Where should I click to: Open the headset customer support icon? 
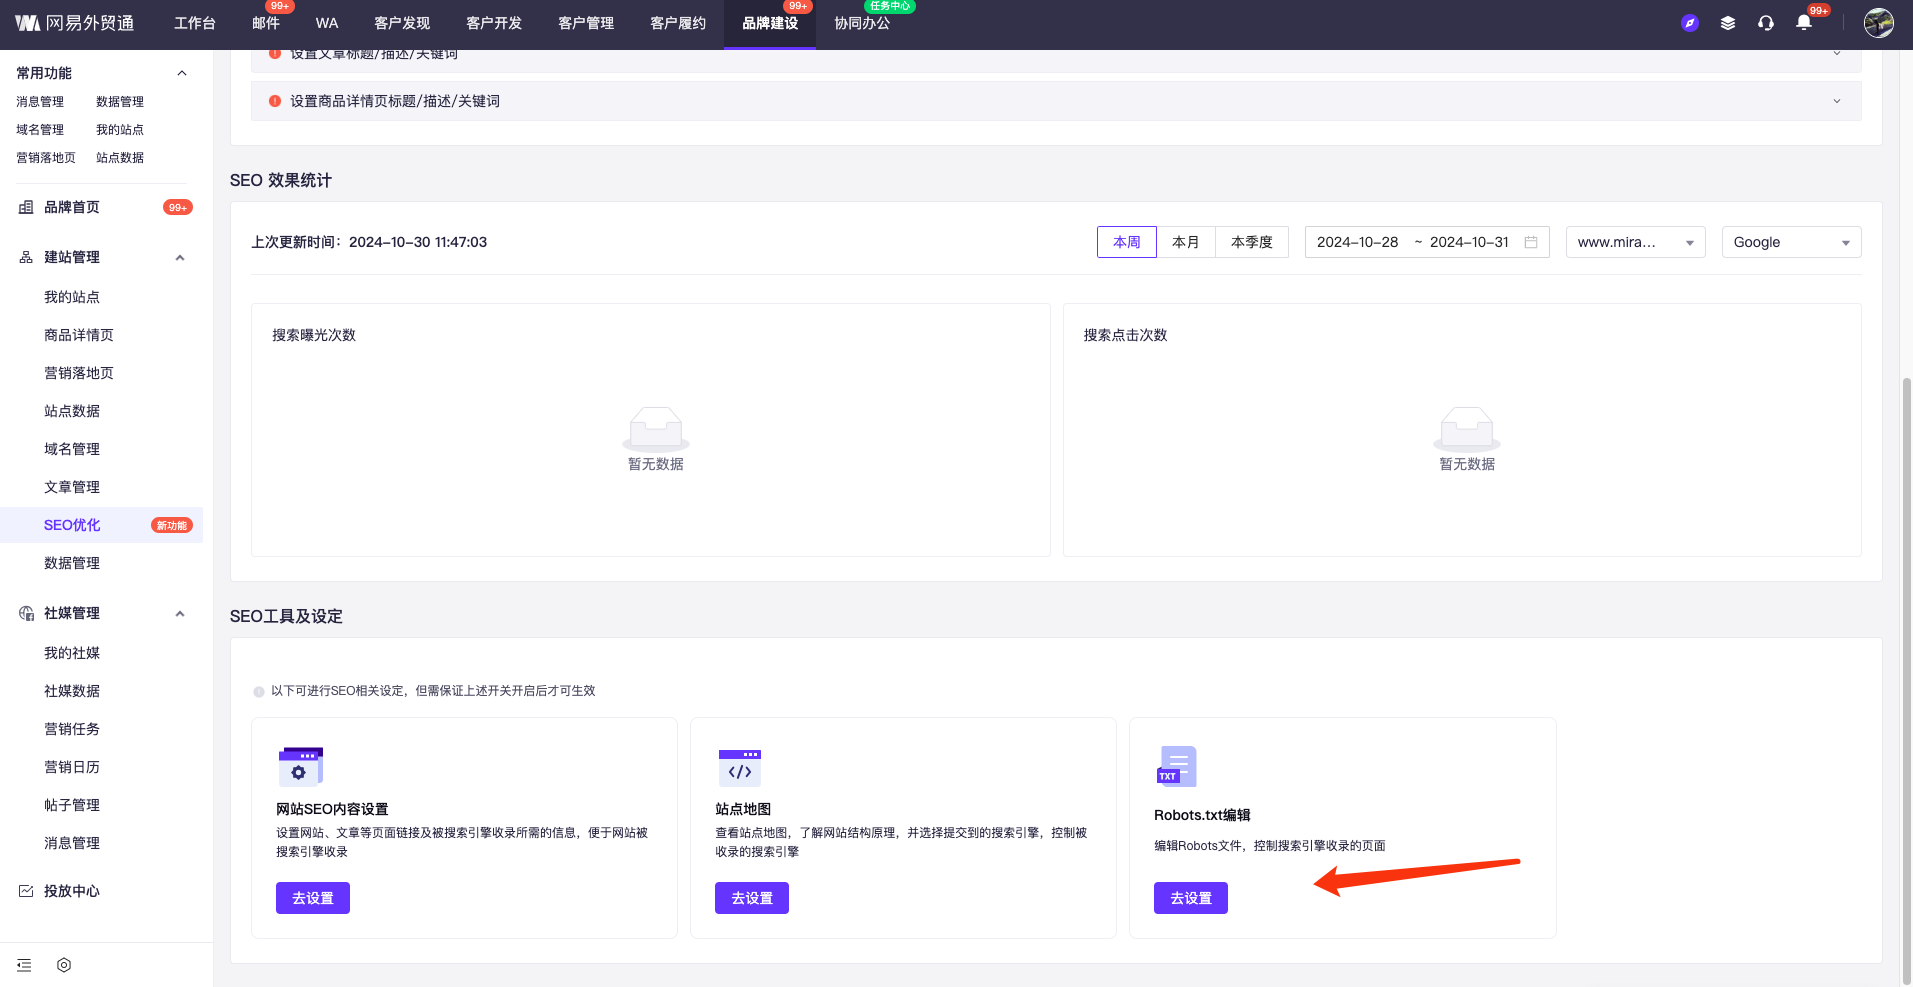[x=1766, y=23]
